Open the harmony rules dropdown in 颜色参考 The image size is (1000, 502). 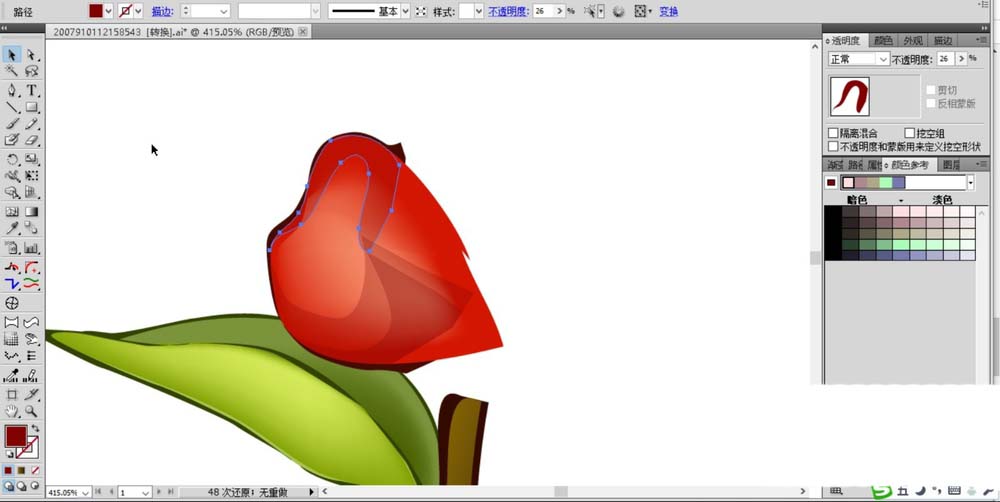[971, 183]
